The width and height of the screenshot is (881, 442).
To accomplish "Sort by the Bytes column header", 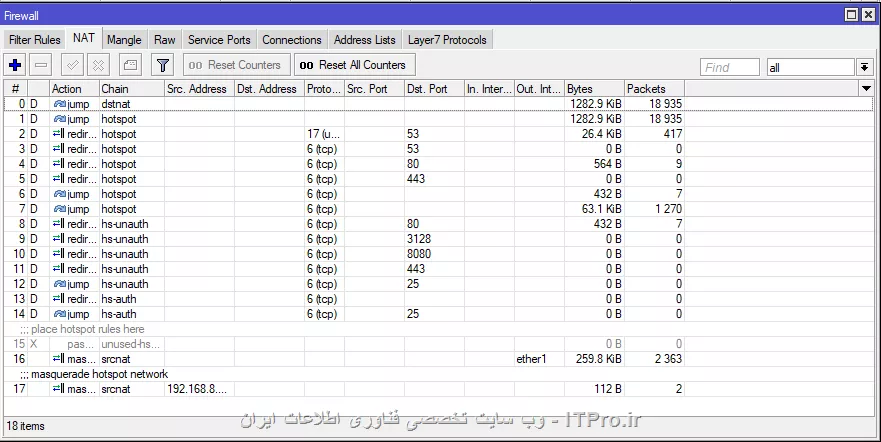I will point(594,89).
